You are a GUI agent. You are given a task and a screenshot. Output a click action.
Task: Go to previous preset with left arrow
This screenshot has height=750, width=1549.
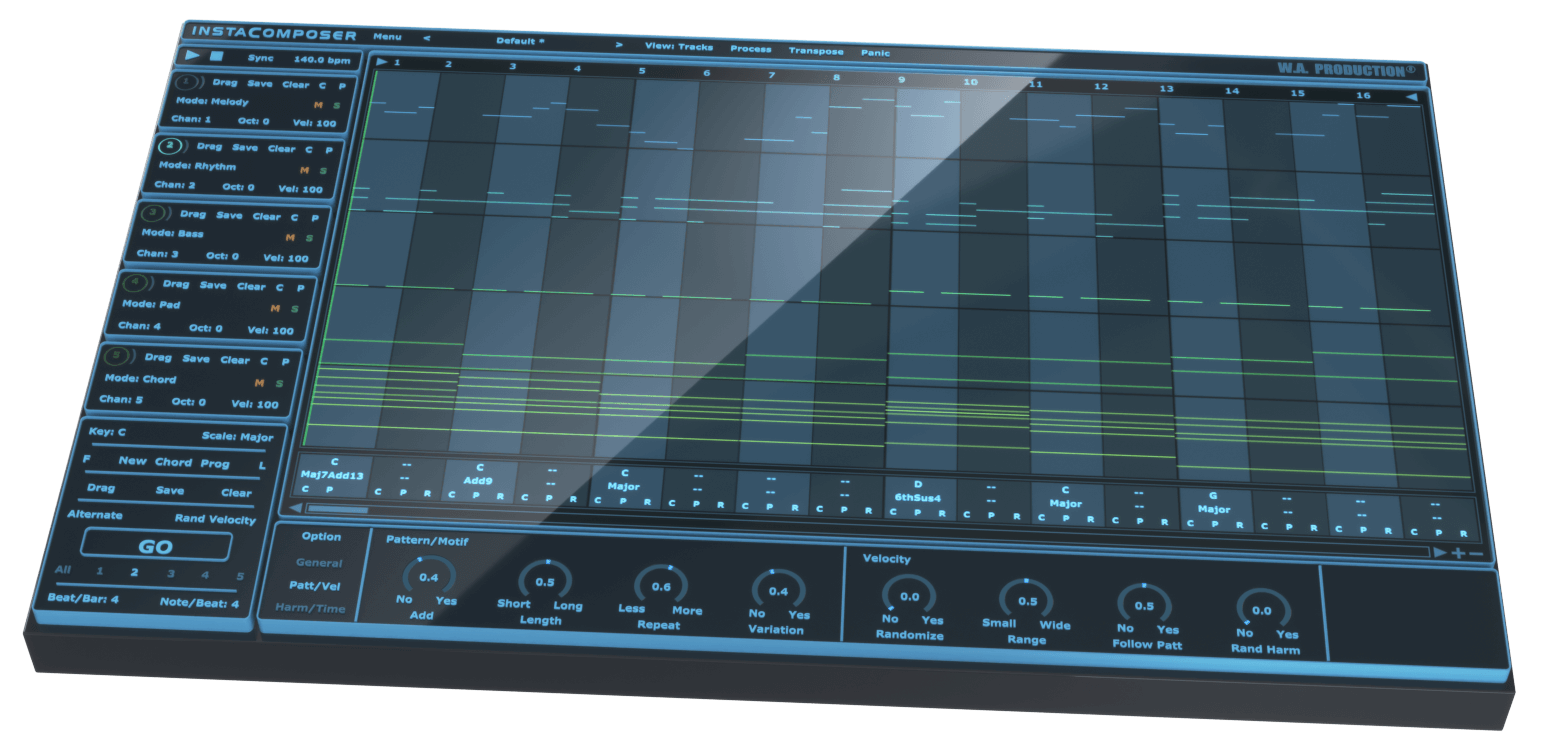pos(427,38)
